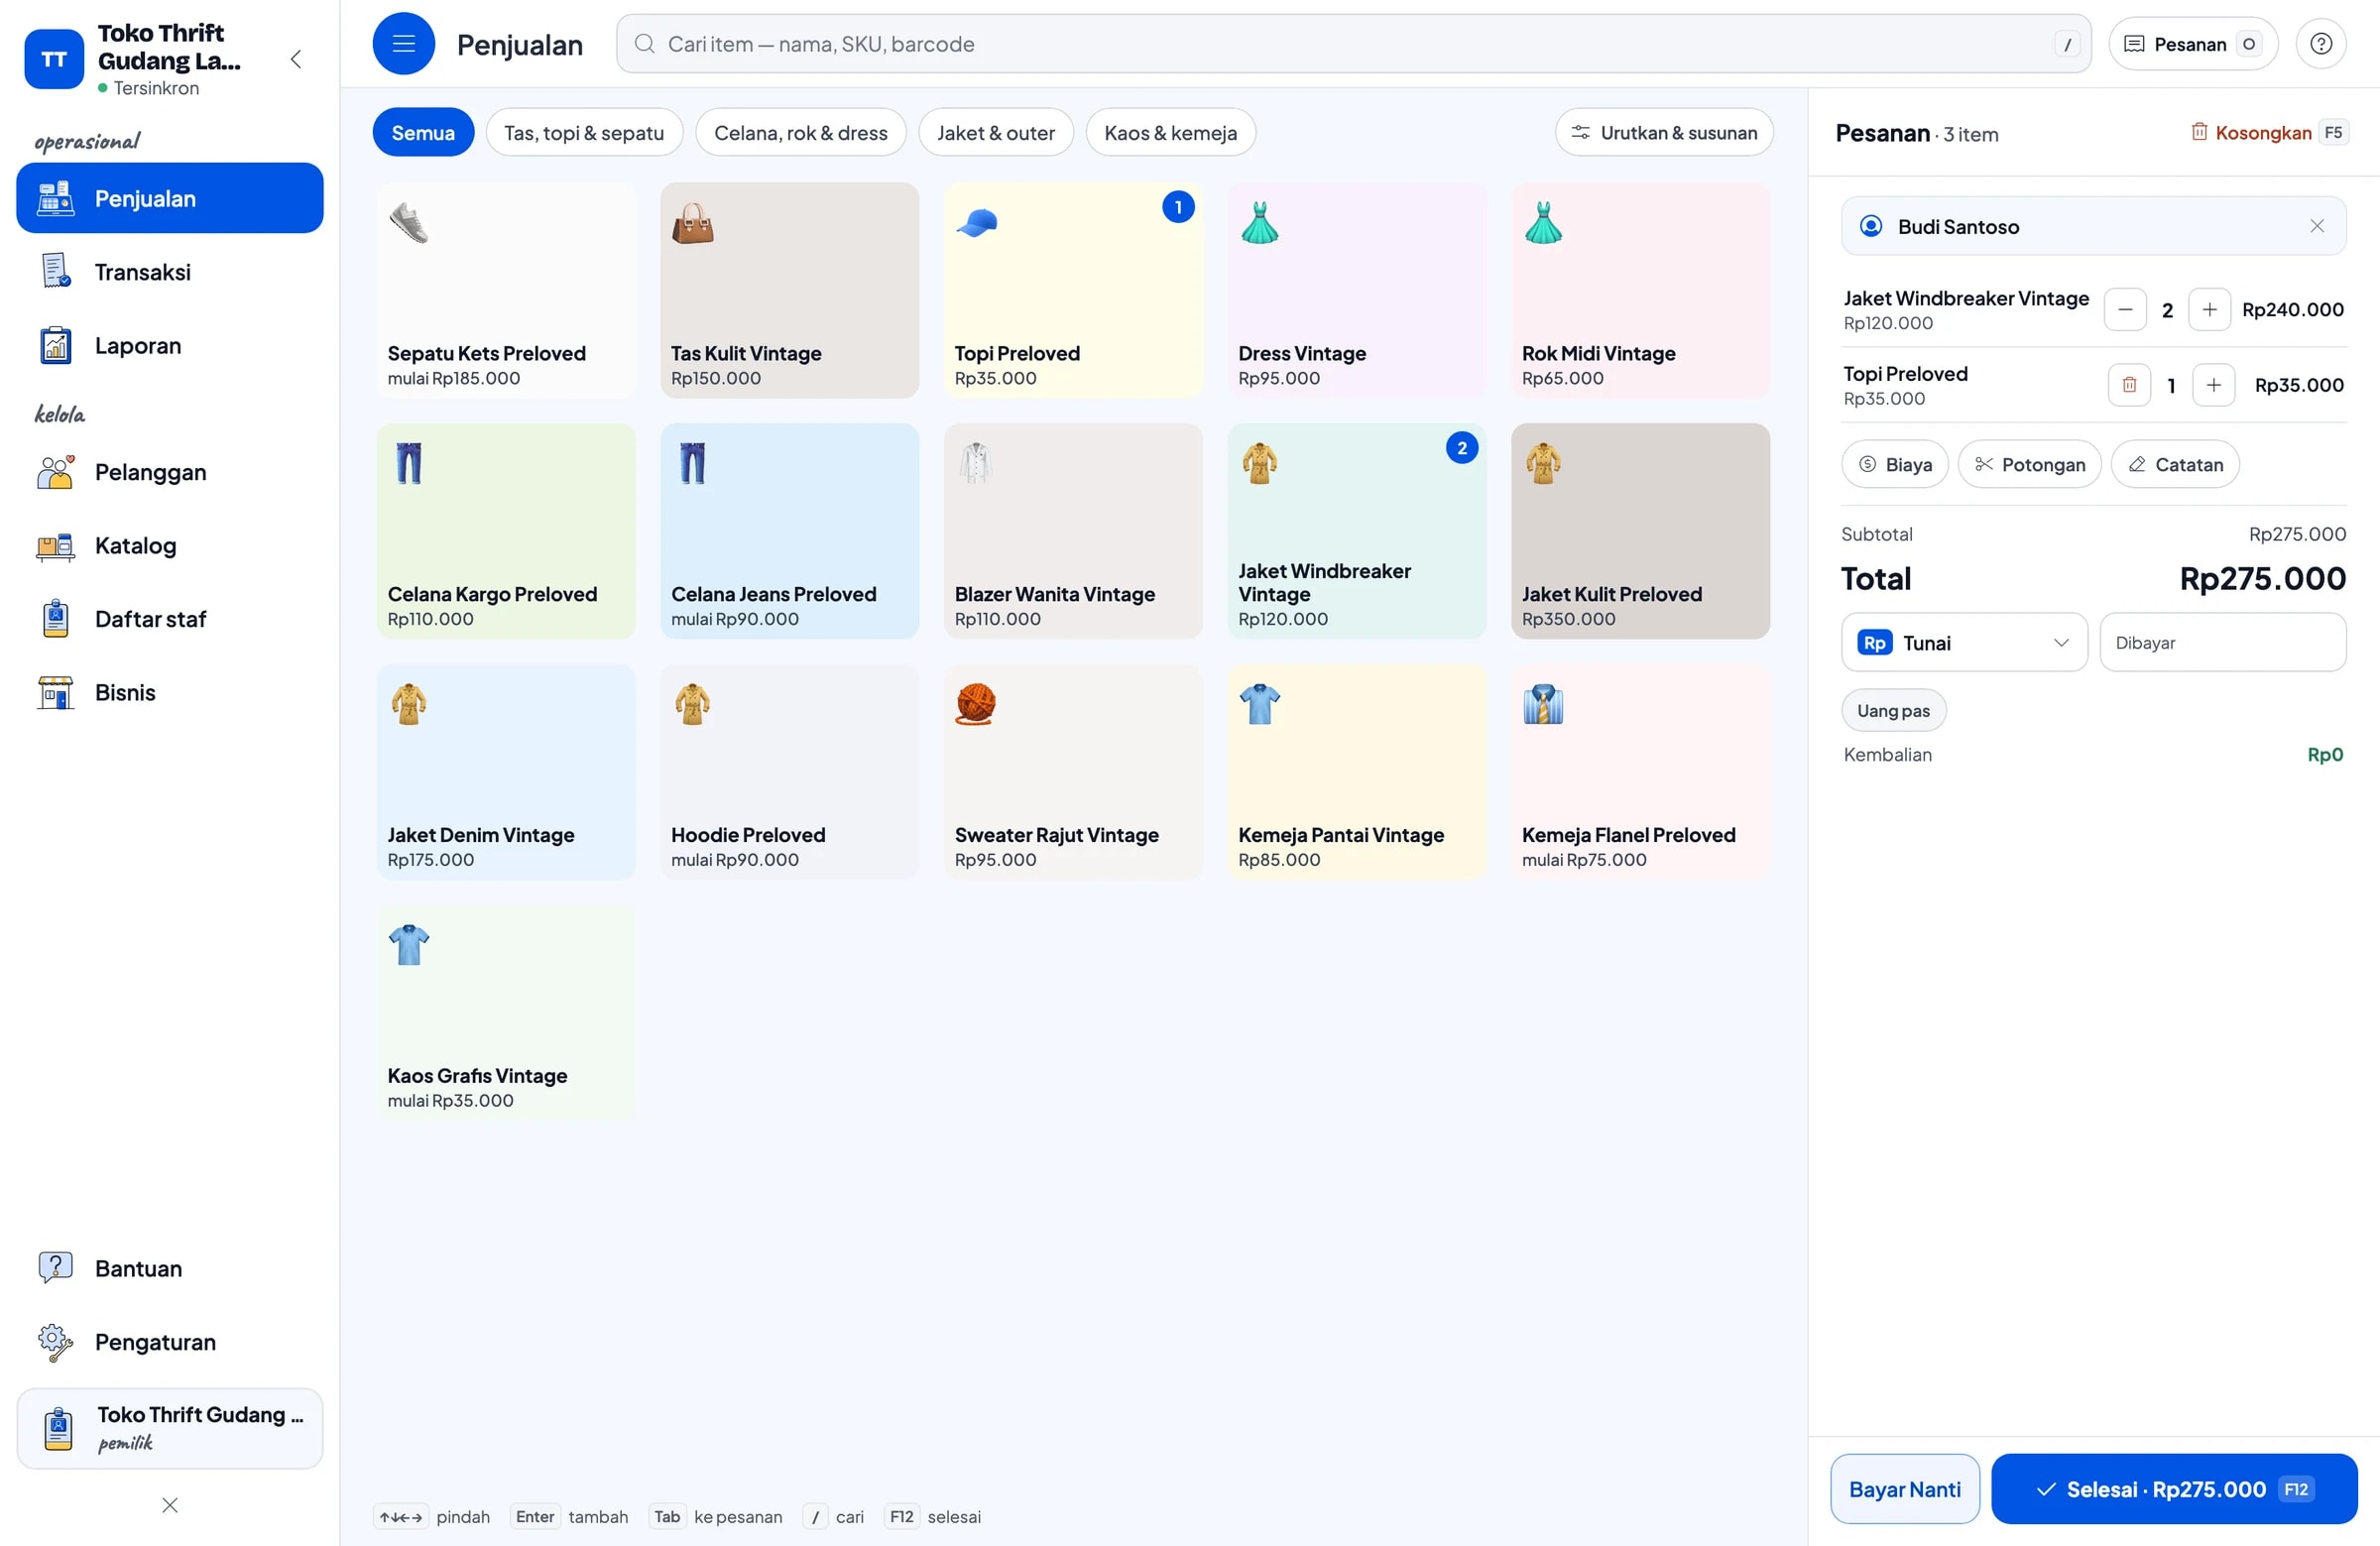
Task: Open the Tunai payment method dropdown
Action: coord(1964,642)
